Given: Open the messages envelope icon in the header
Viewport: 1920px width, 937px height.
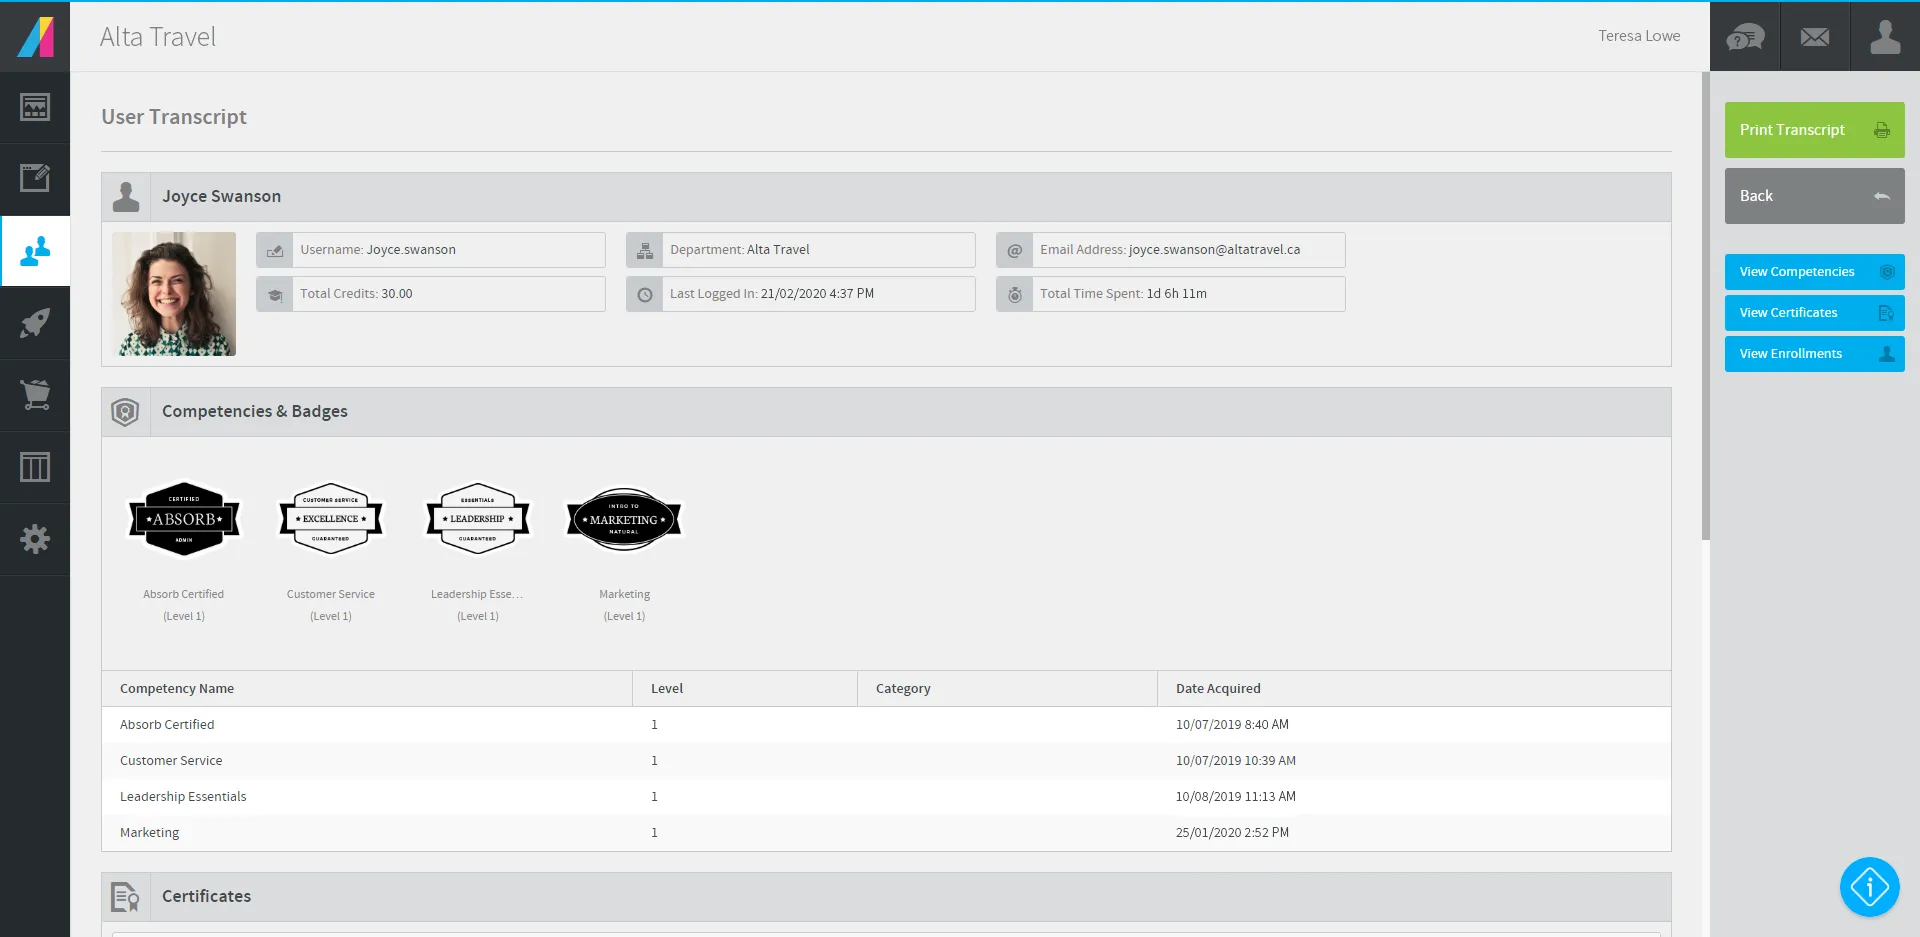Looking at the screenshot, I should (x=1815, y=36).
